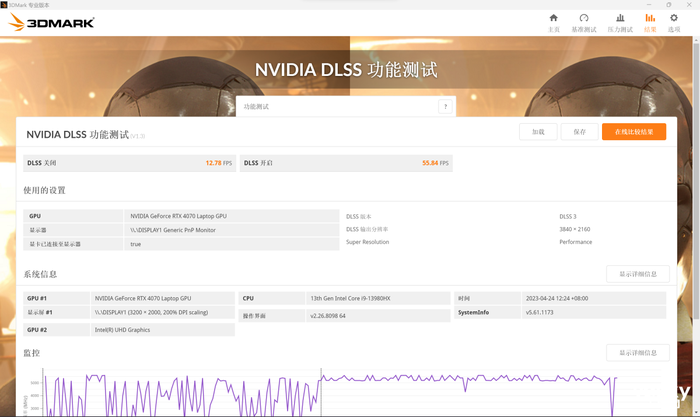Viewport: 700px width, 417px height.
Task: Click the CPU label cell
Action: [271, 298]
